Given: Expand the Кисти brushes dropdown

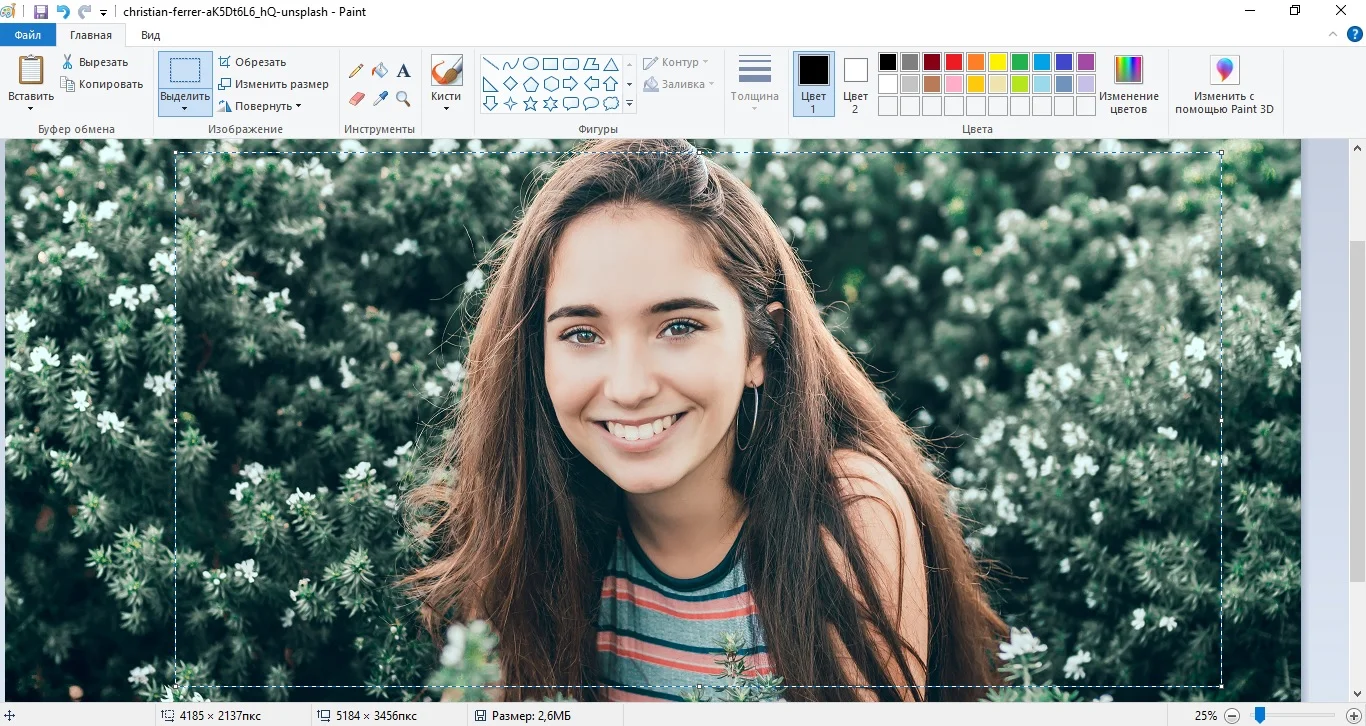Looking at the screenshot, I should [446, 108].
